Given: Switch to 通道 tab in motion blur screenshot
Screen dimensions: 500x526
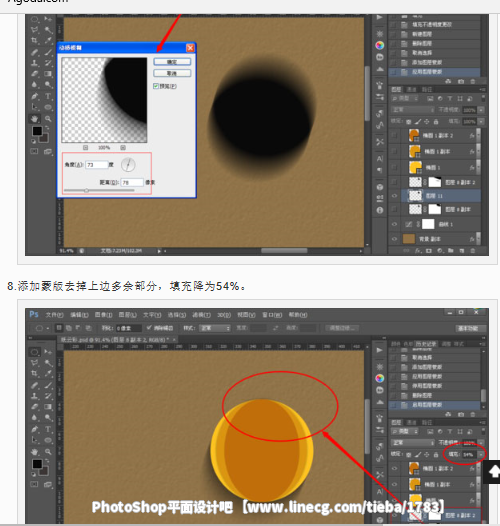Looking at the screenshot, I should (x=411, y=89).
